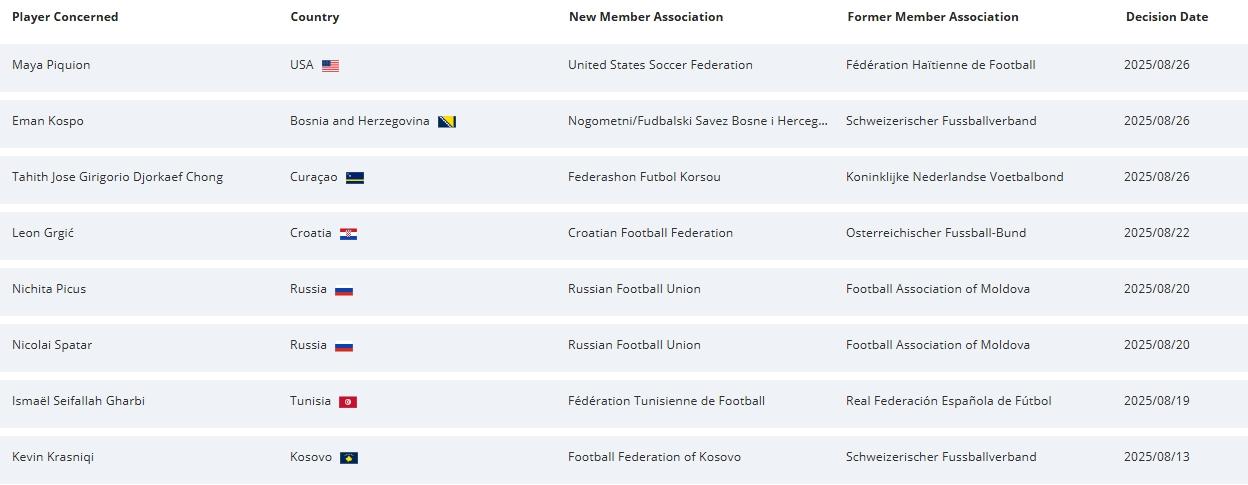Click the Russia flag beside Nicolai Spatar

(x=344, y=346)
